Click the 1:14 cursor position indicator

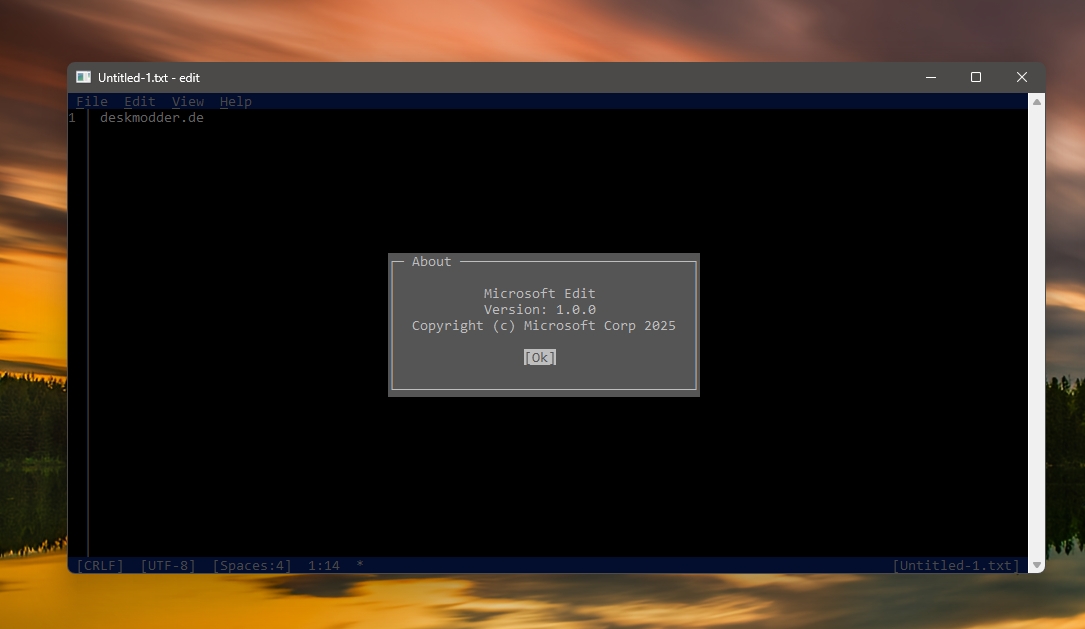(324, 565)
